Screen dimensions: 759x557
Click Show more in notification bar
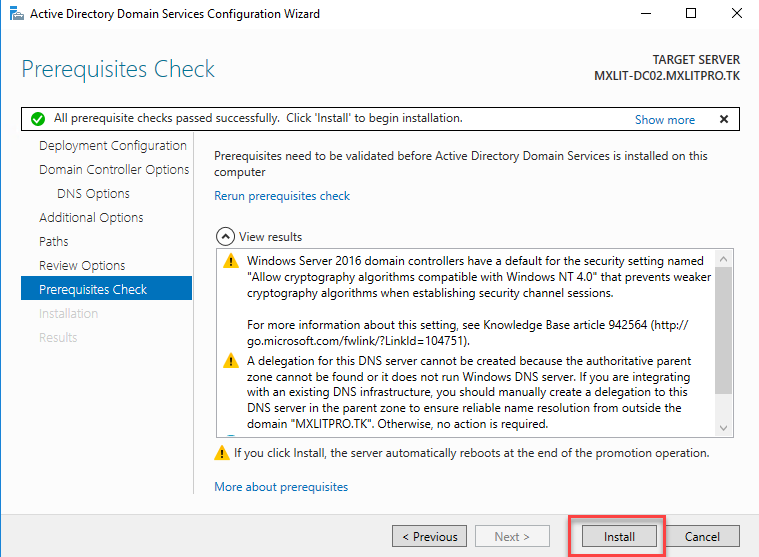pos(664,119)
